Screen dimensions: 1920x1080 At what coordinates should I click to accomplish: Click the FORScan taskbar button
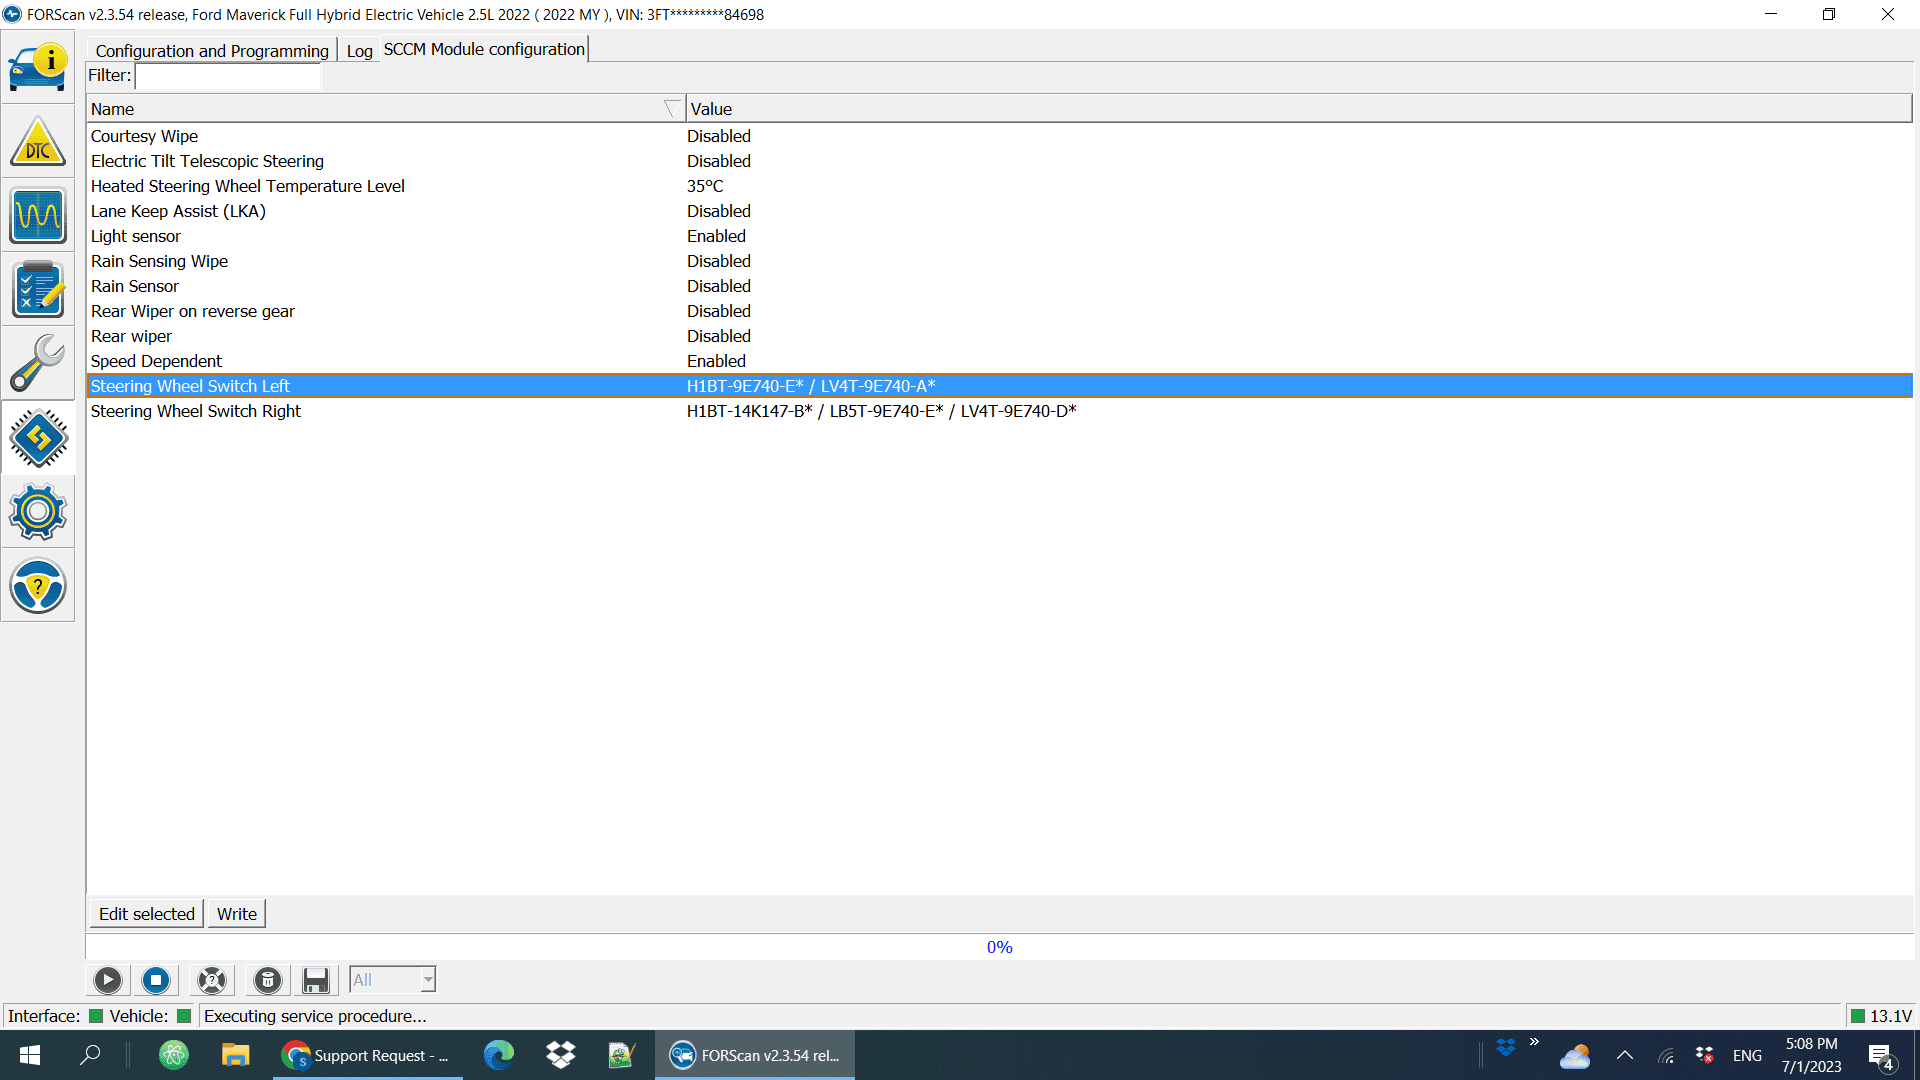point(755,1055)
